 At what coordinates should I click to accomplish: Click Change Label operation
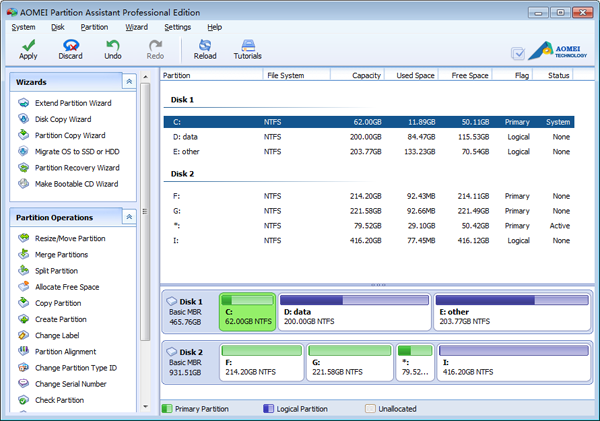[57, 335]
